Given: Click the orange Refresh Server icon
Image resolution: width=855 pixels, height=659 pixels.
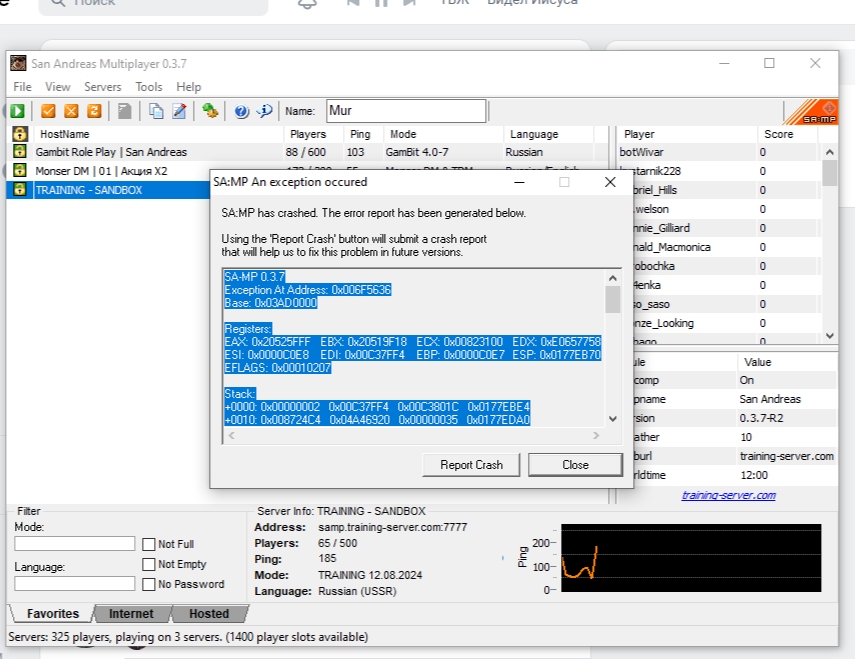Looking at the screenshot, I should pyautogui.click(x=94, y=111).
